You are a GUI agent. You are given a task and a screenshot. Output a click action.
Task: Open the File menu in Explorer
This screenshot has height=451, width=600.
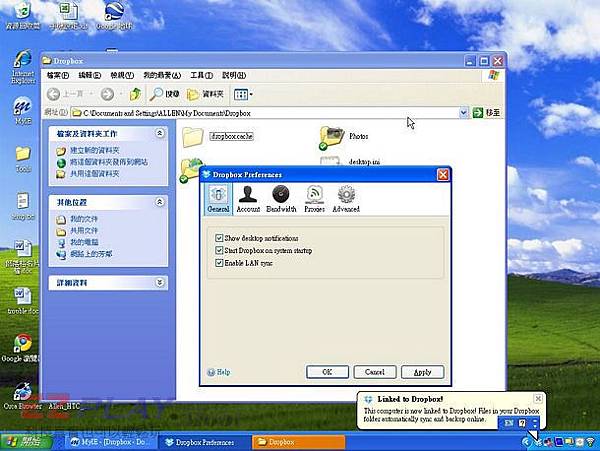tap(58, 75)
